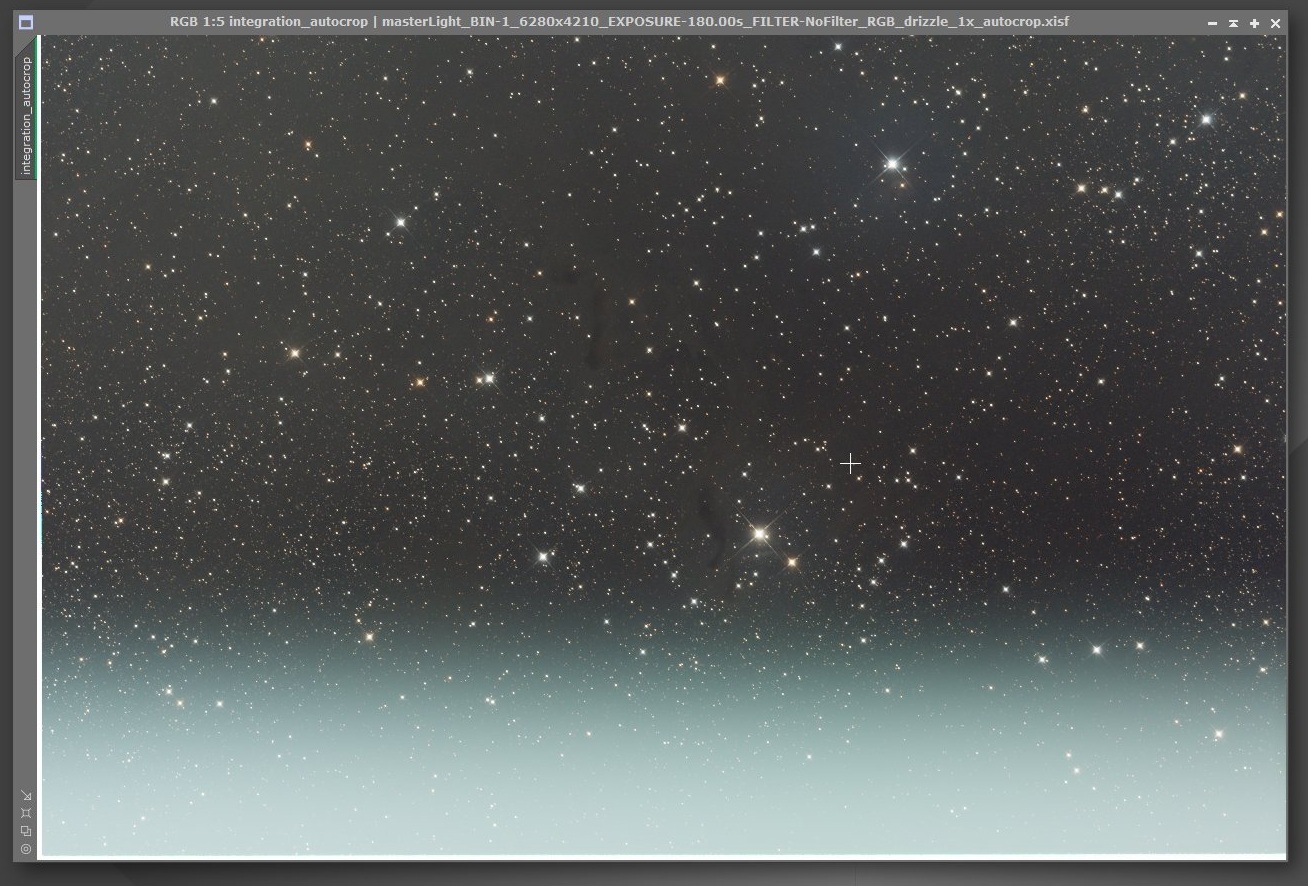The image size is (1308, 886).
Task: Click the pale teal gradient area at image bottom
Action: pyautogui.click(x=662, y=770)
